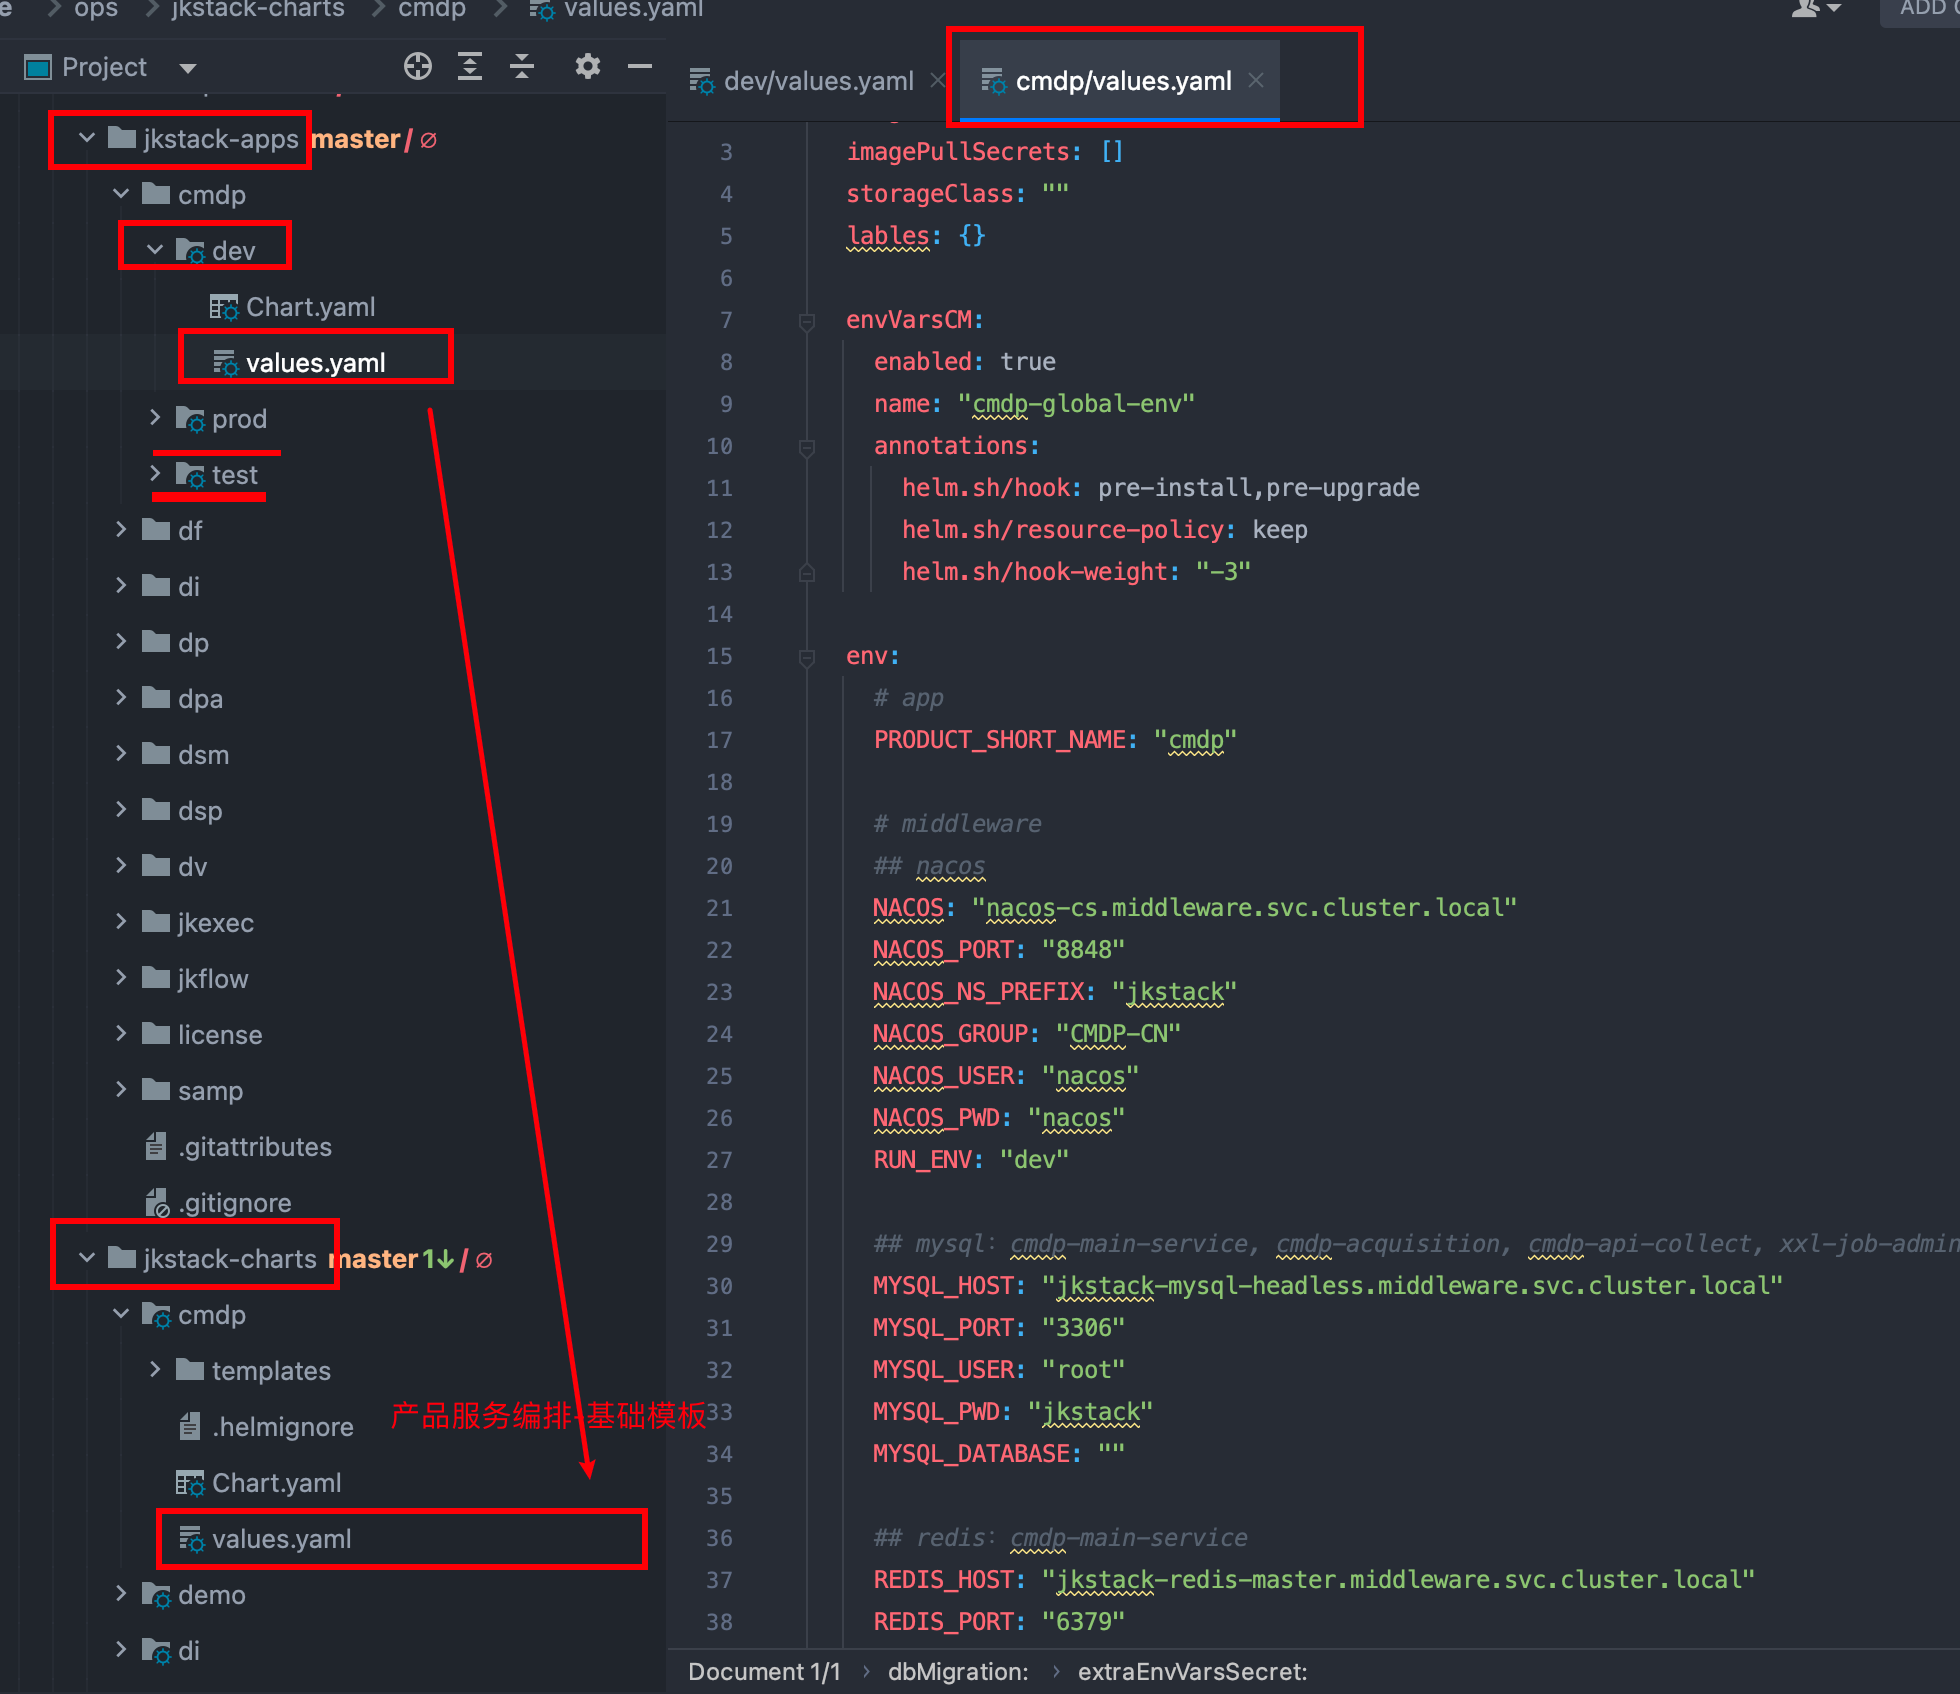The height and width of the screenshot is (1694, 1960).
Task: Click Document 1/1 in status breadcrumb
Action: tap(764, 1672)
